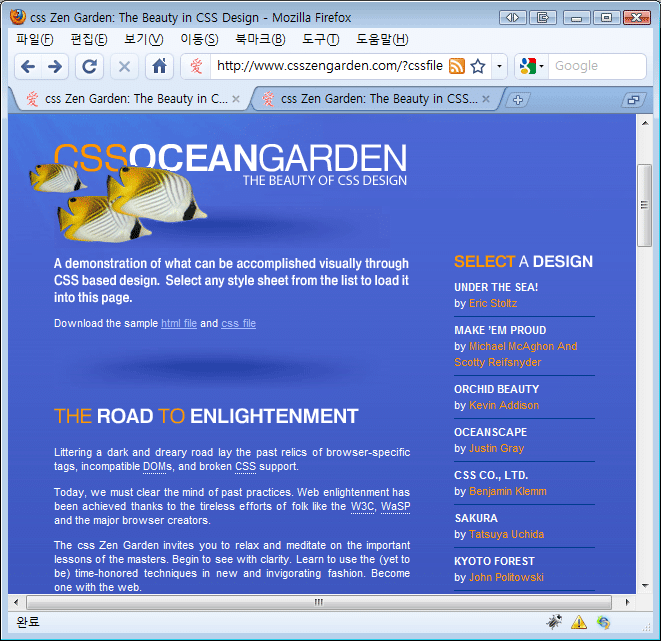Select the SAKURA design
The height and width of the screenshot is (641, 661).
[476, 518]
